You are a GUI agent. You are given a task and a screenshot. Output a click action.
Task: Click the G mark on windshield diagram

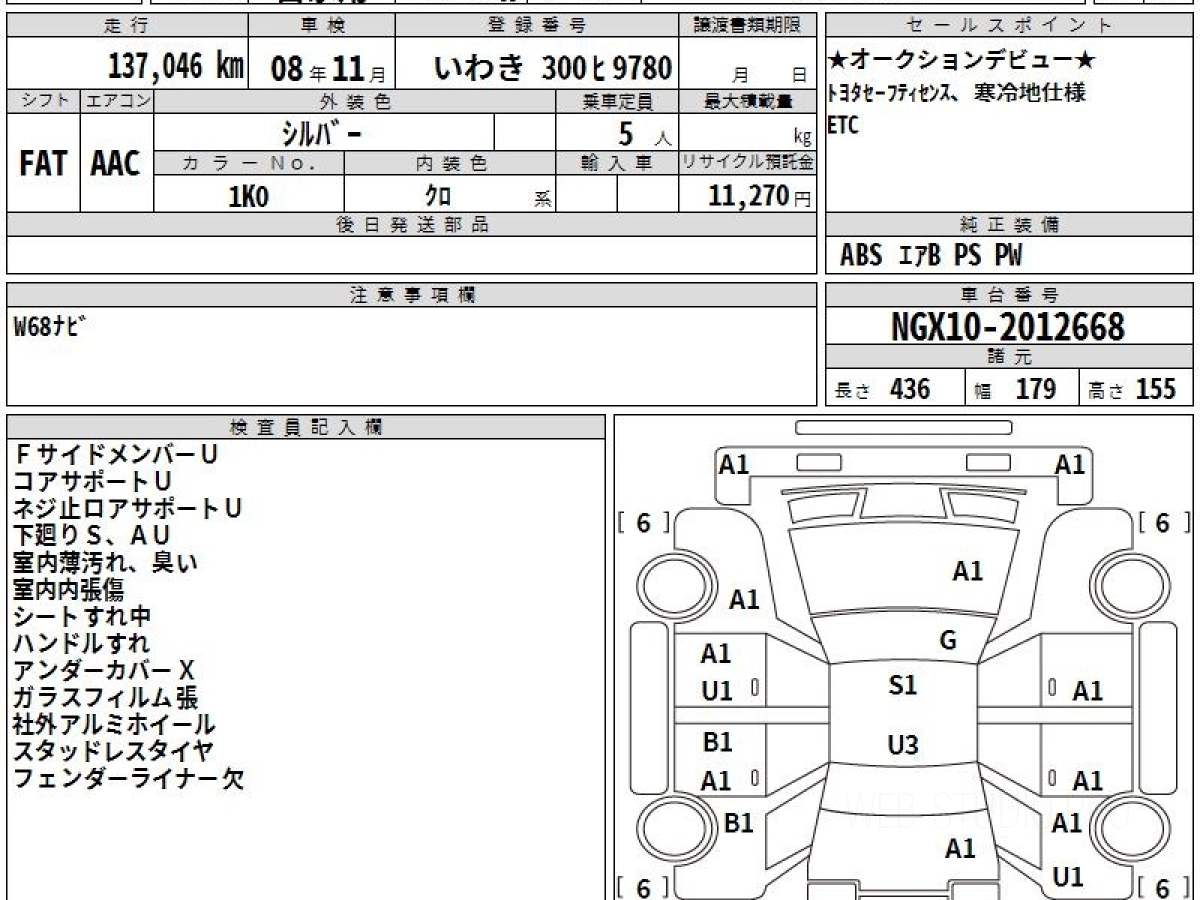(x=948, y=641)
